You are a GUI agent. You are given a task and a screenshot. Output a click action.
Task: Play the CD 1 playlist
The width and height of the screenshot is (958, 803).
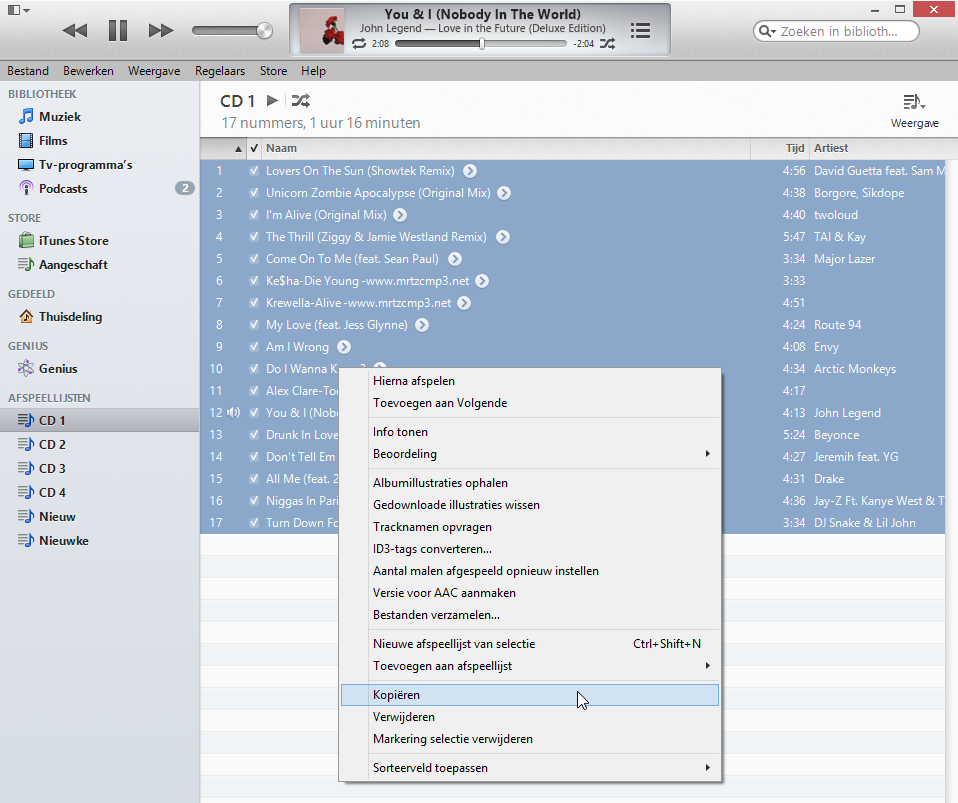click(272, 100)
